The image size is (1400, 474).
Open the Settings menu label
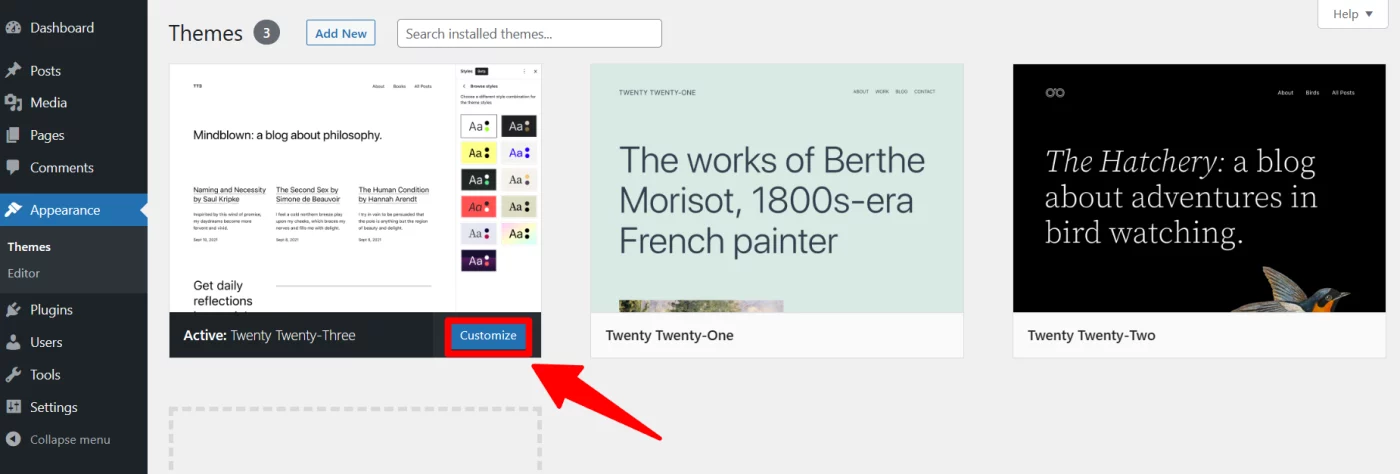coord(54,407)
